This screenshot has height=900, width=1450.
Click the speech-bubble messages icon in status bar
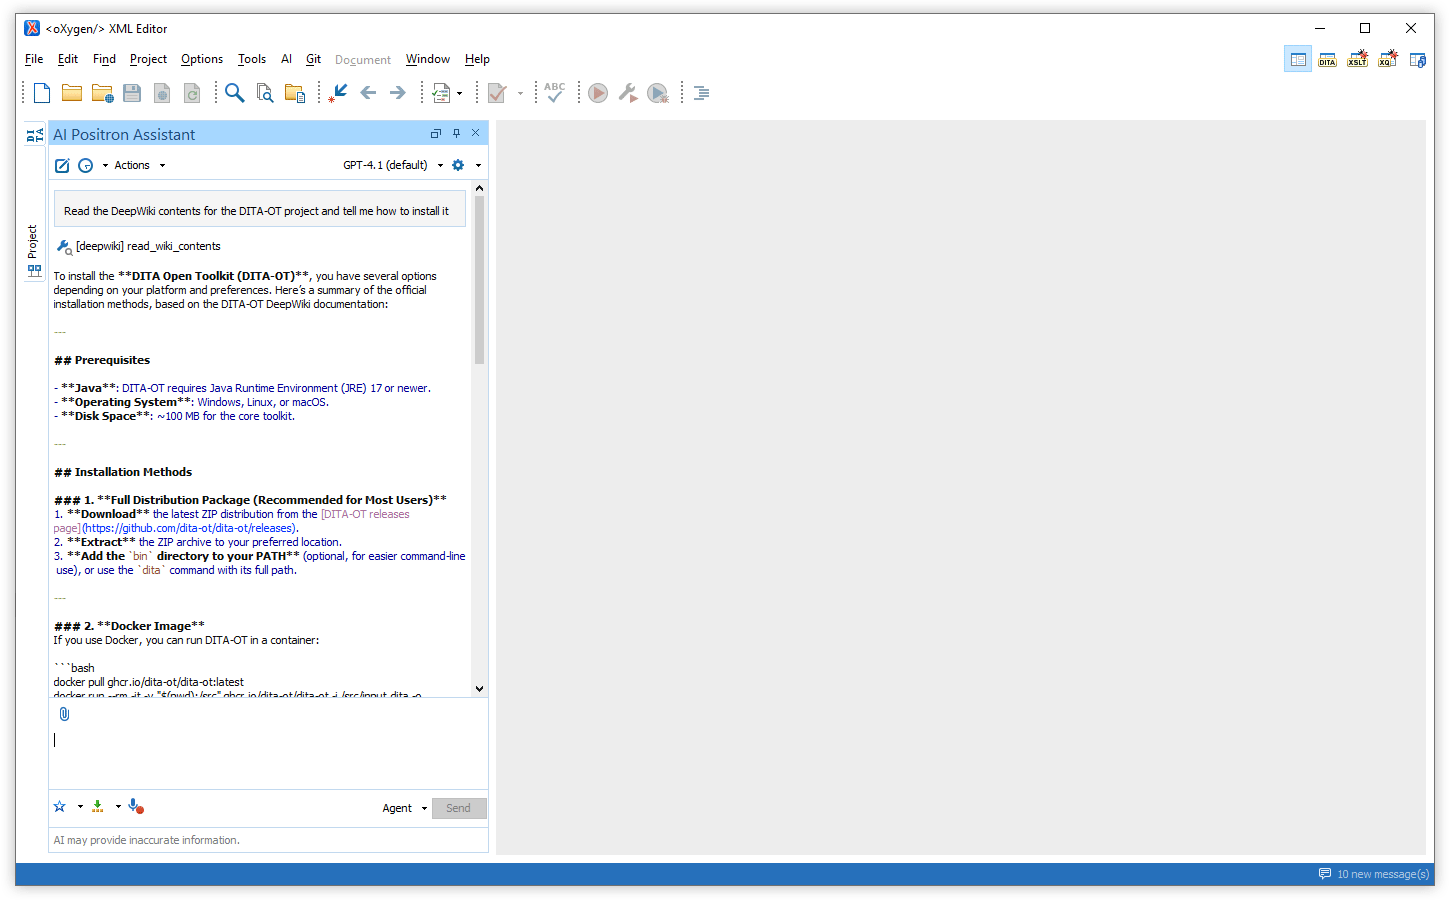[1325, 874]
